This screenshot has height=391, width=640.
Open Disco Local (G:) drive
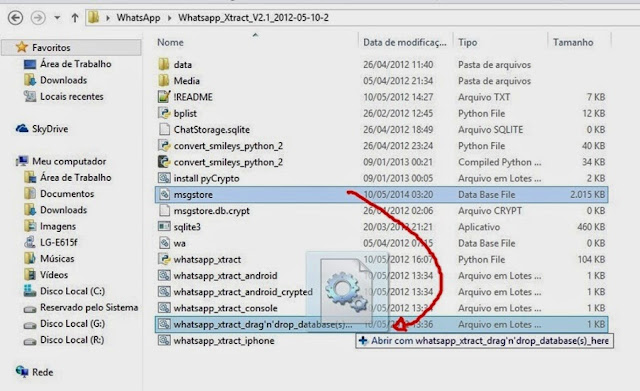[x=72, y=324]
